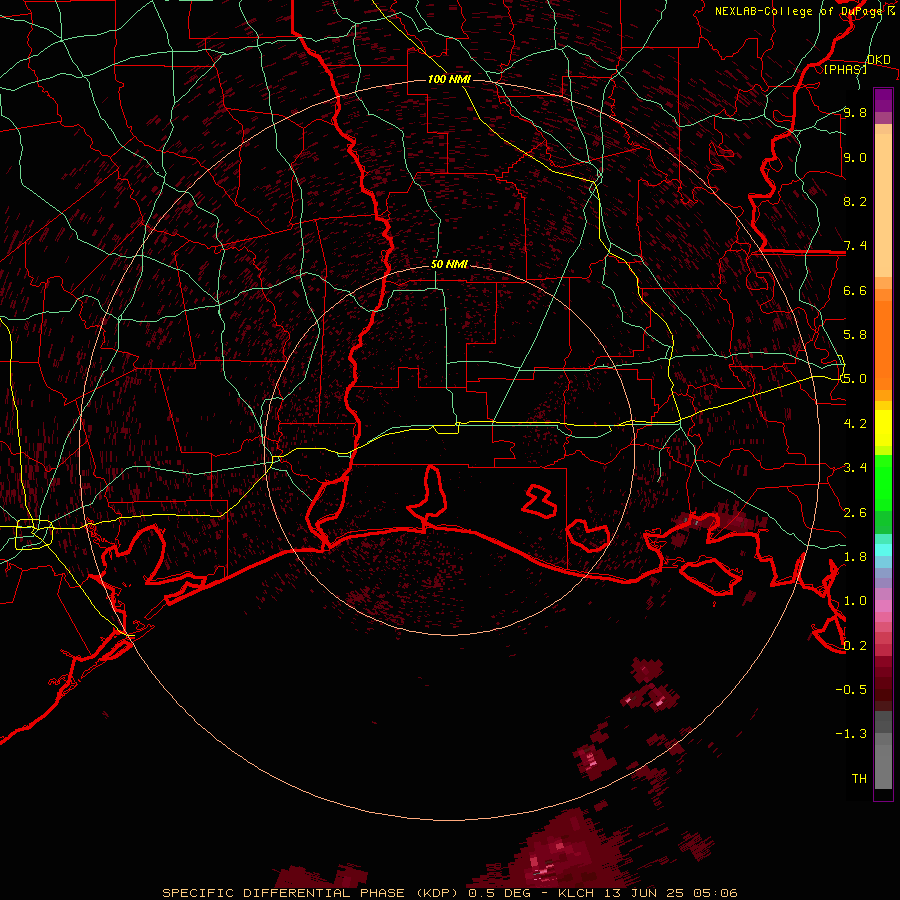Click the 9.0 value on color scale
Screen dimensions: 900x900
click(855, 157)
